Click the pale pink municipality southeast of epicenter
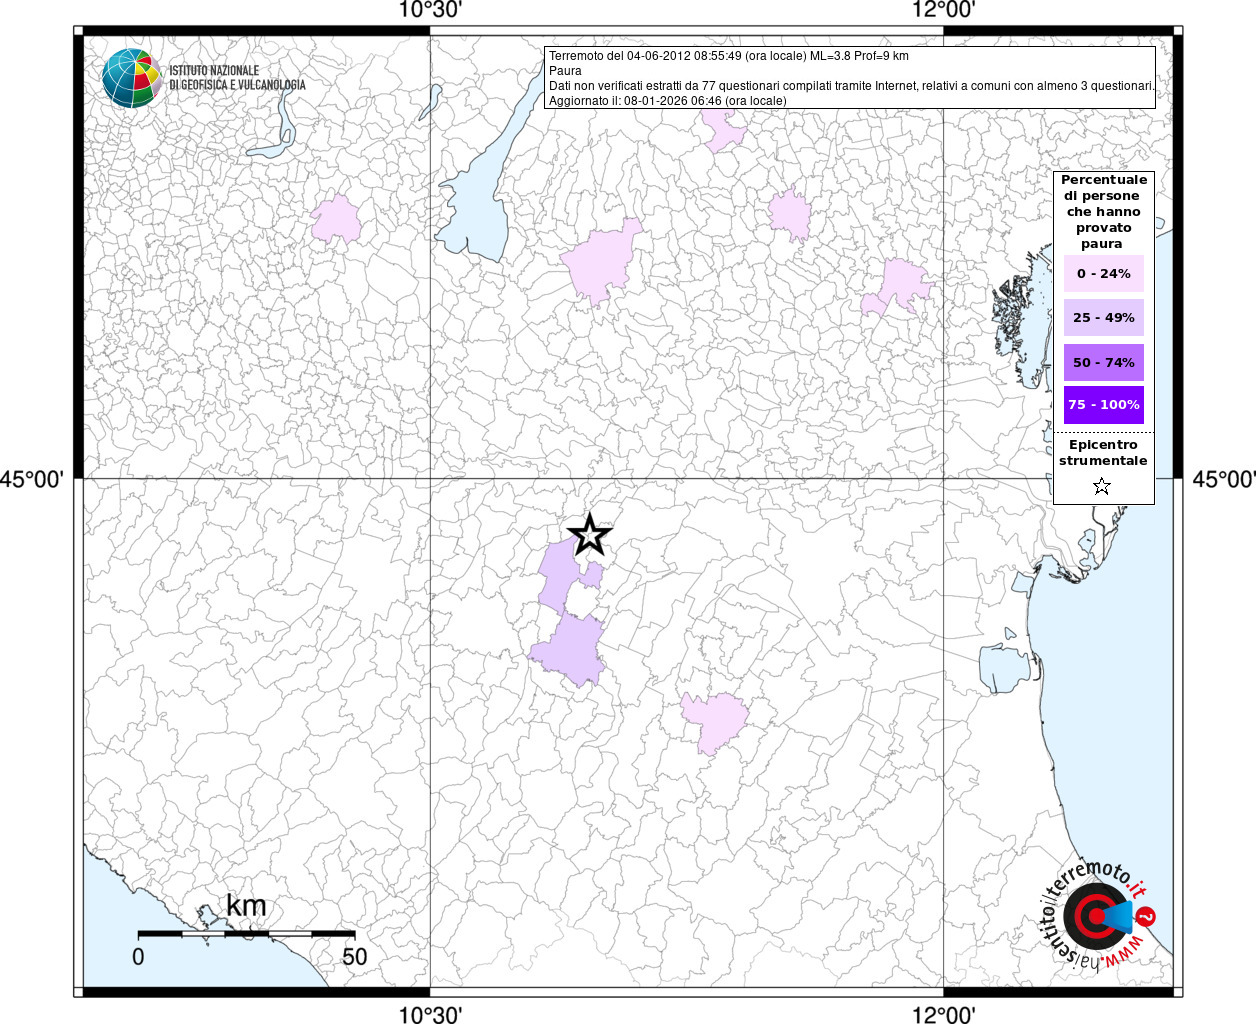The height and width of the screenshot is (1024, 1256). pos(714,721)
